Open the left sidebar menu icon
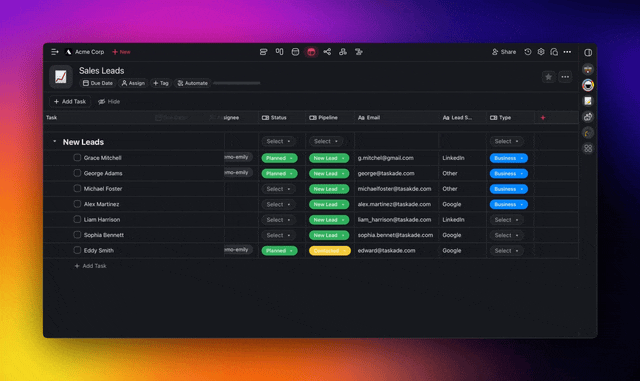Screen dimensions: 640x381 point(55,52)
